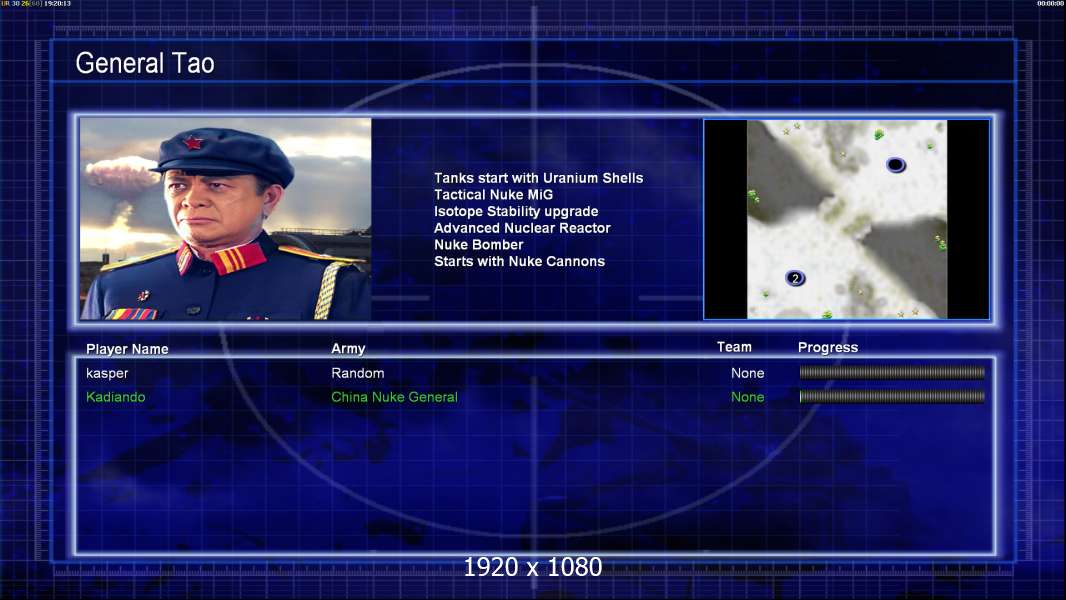Click the 'Player Name' column header
This screenshot has height=600, width=1066.
pyautogui.click(x=127, y=349)
